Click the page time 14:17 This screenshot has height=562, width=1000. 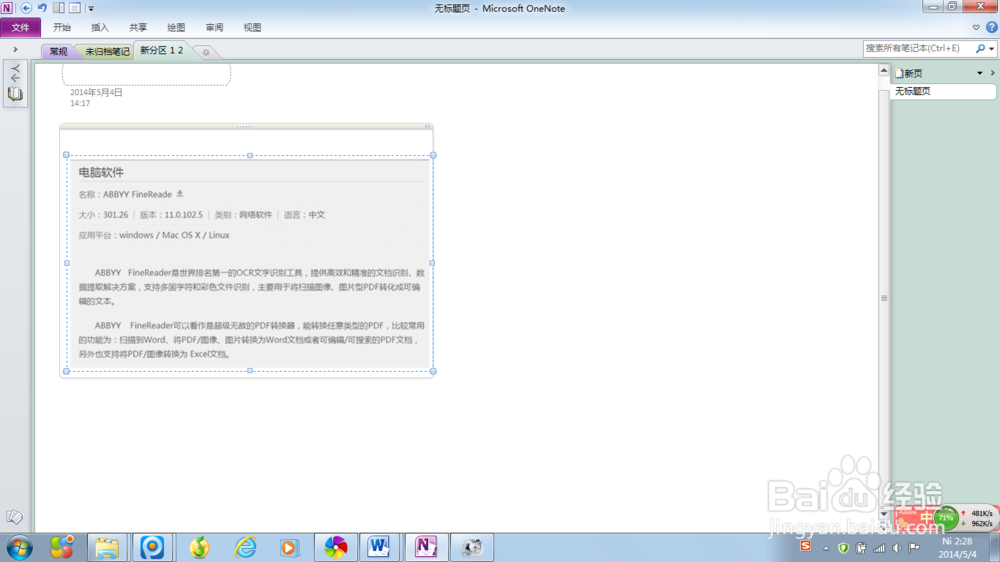[80, 103]
